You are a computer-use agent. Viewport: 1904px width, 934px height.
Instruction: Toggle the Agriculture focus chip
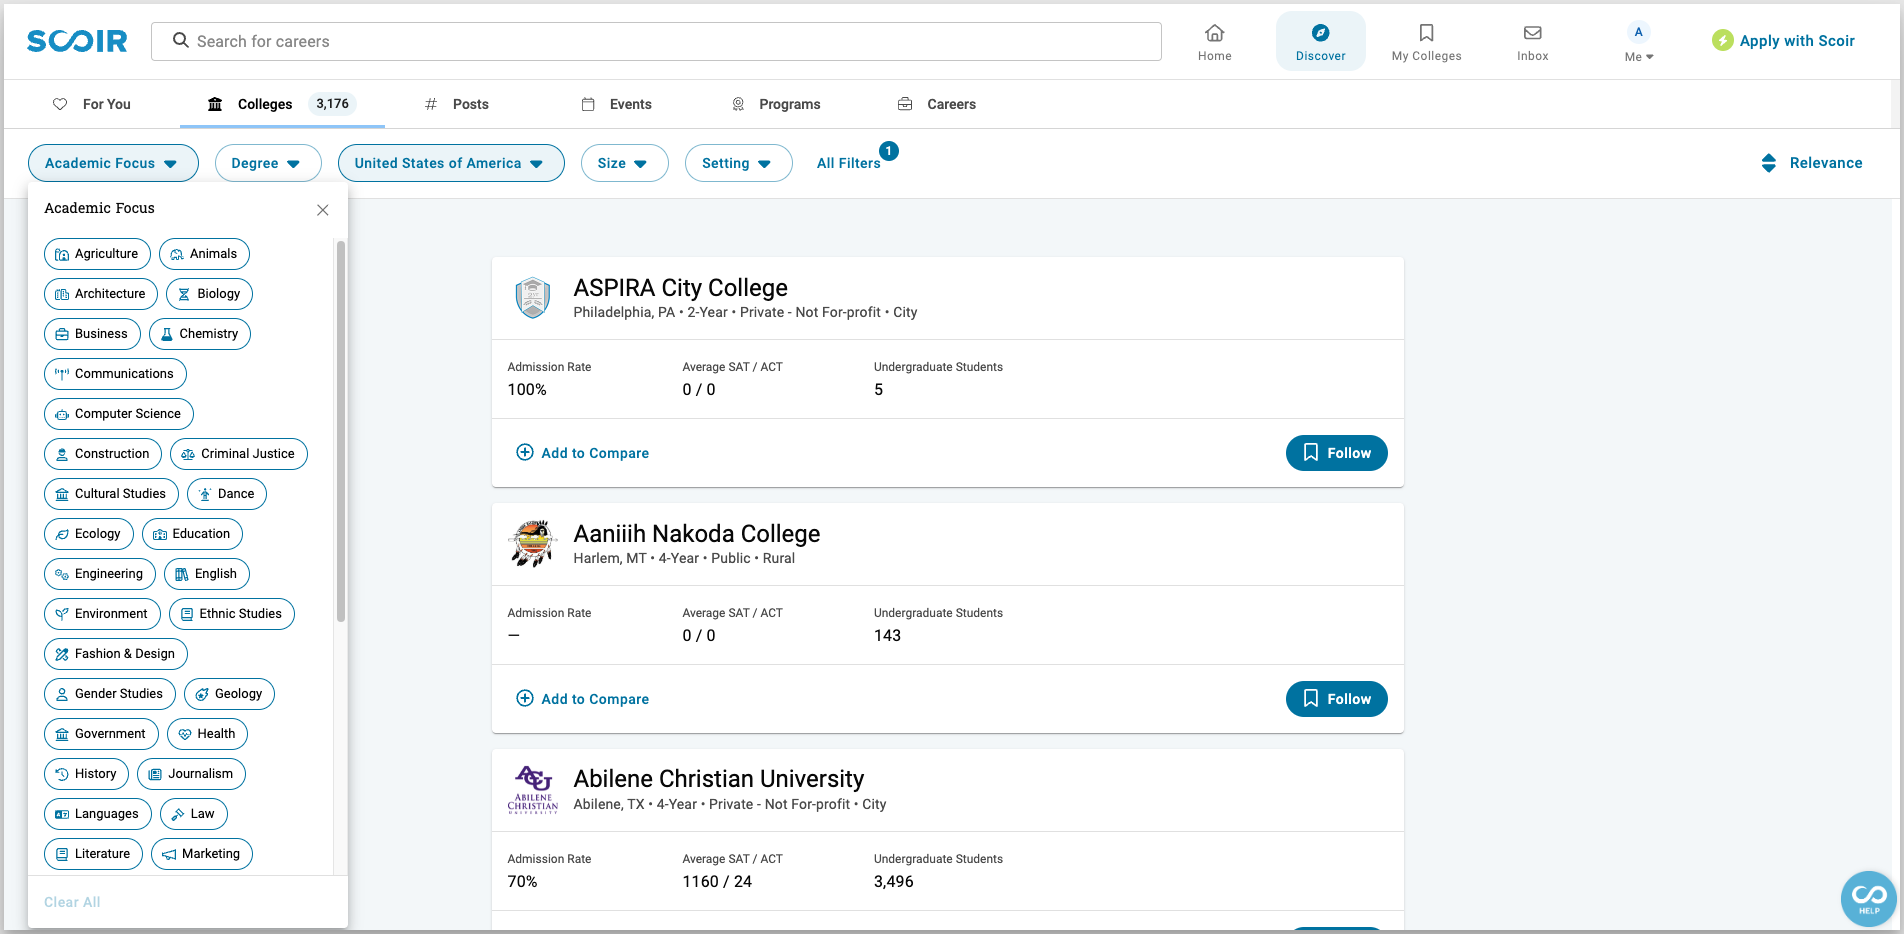[97, 254]
